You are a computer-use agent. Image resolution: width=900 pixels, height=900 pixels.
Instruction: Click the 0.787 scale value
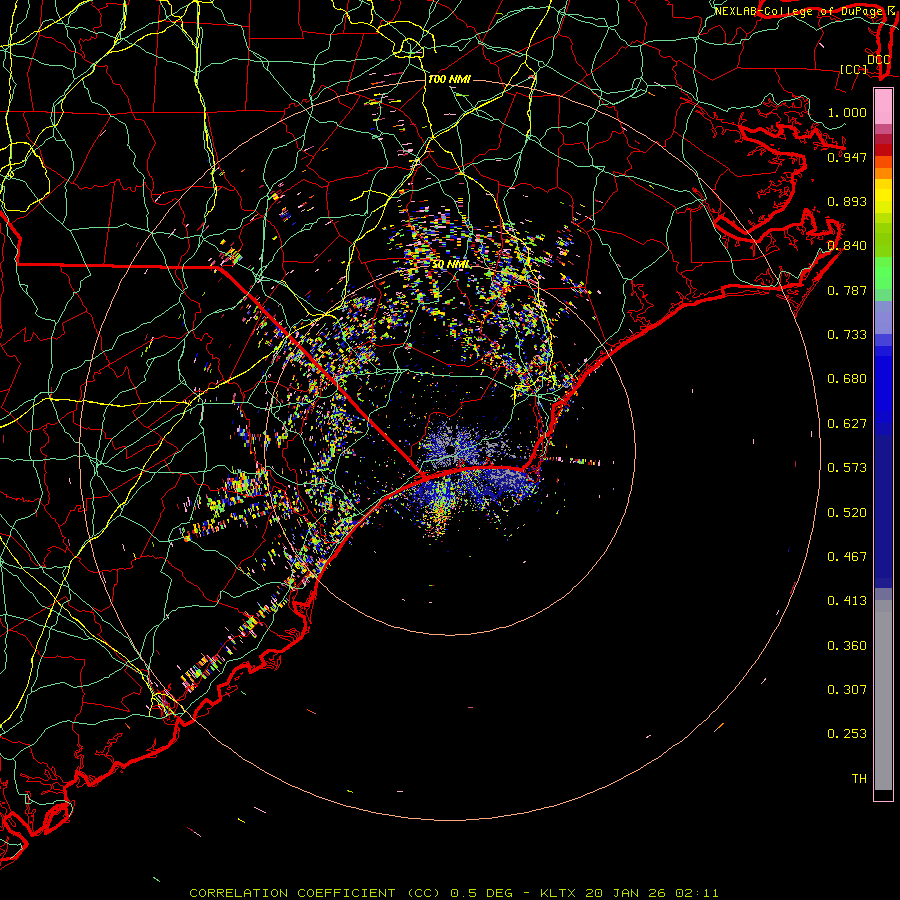[x=847, y=290]
